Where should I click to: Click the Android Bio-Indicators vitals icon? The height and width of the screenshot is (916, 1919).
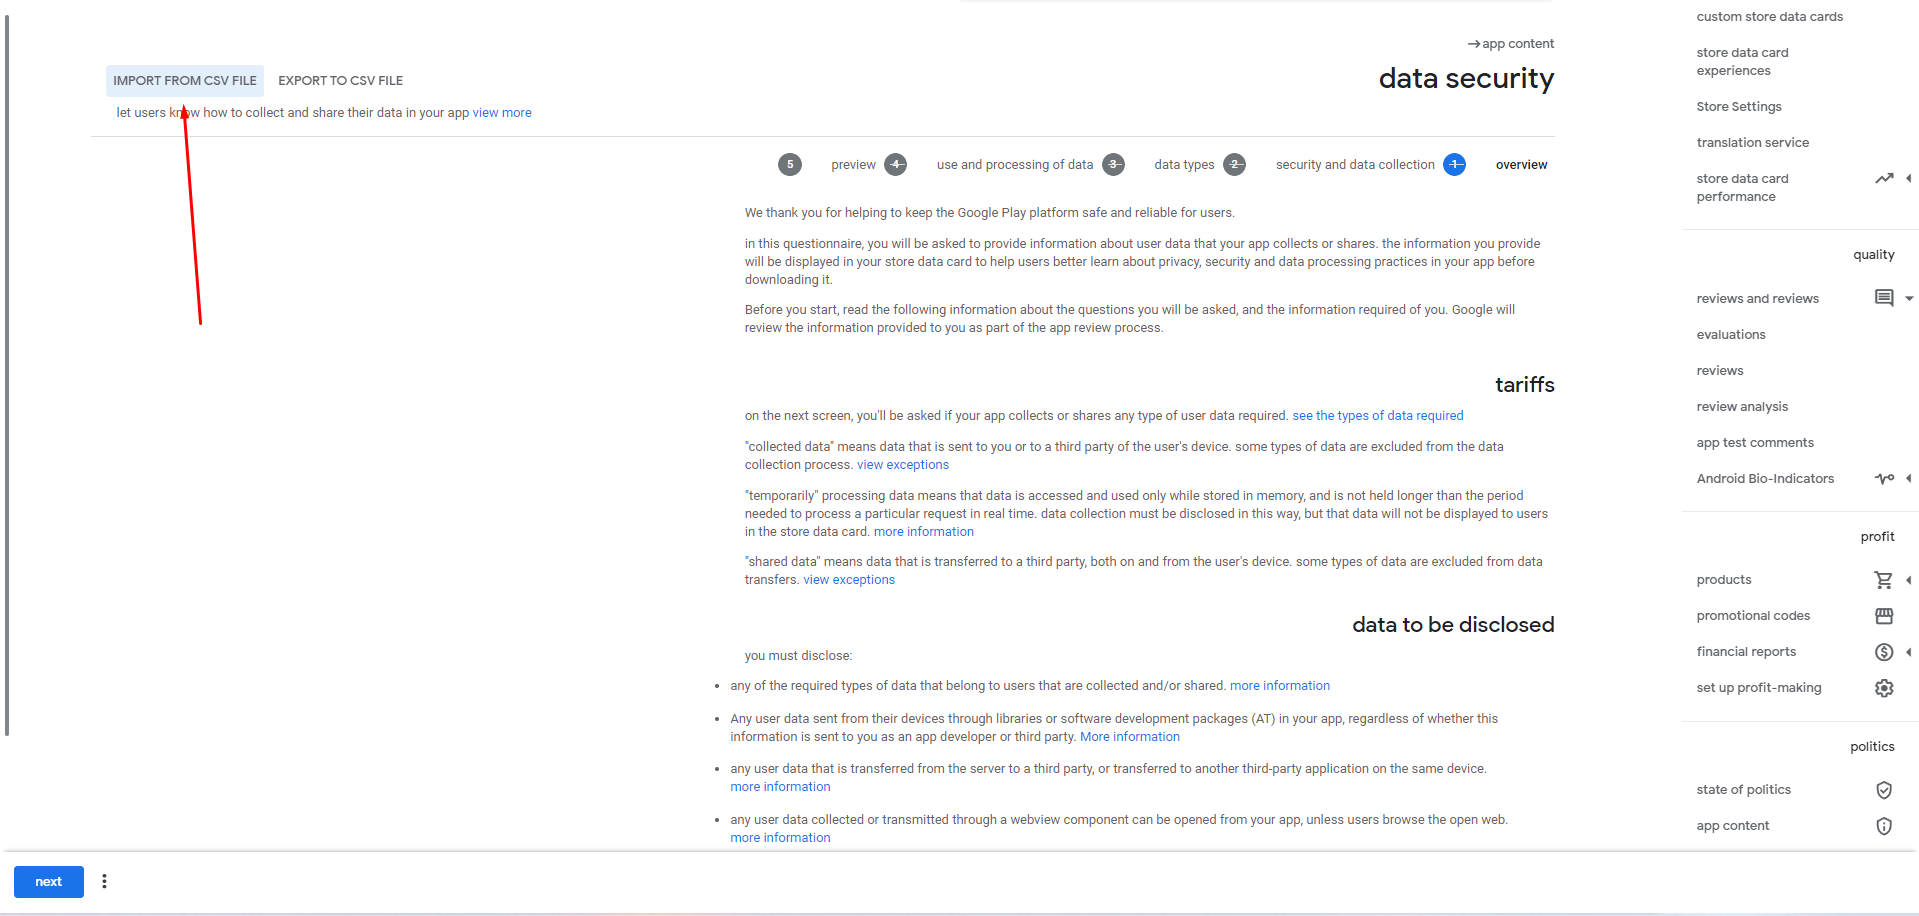click(x=1884, y=479)
